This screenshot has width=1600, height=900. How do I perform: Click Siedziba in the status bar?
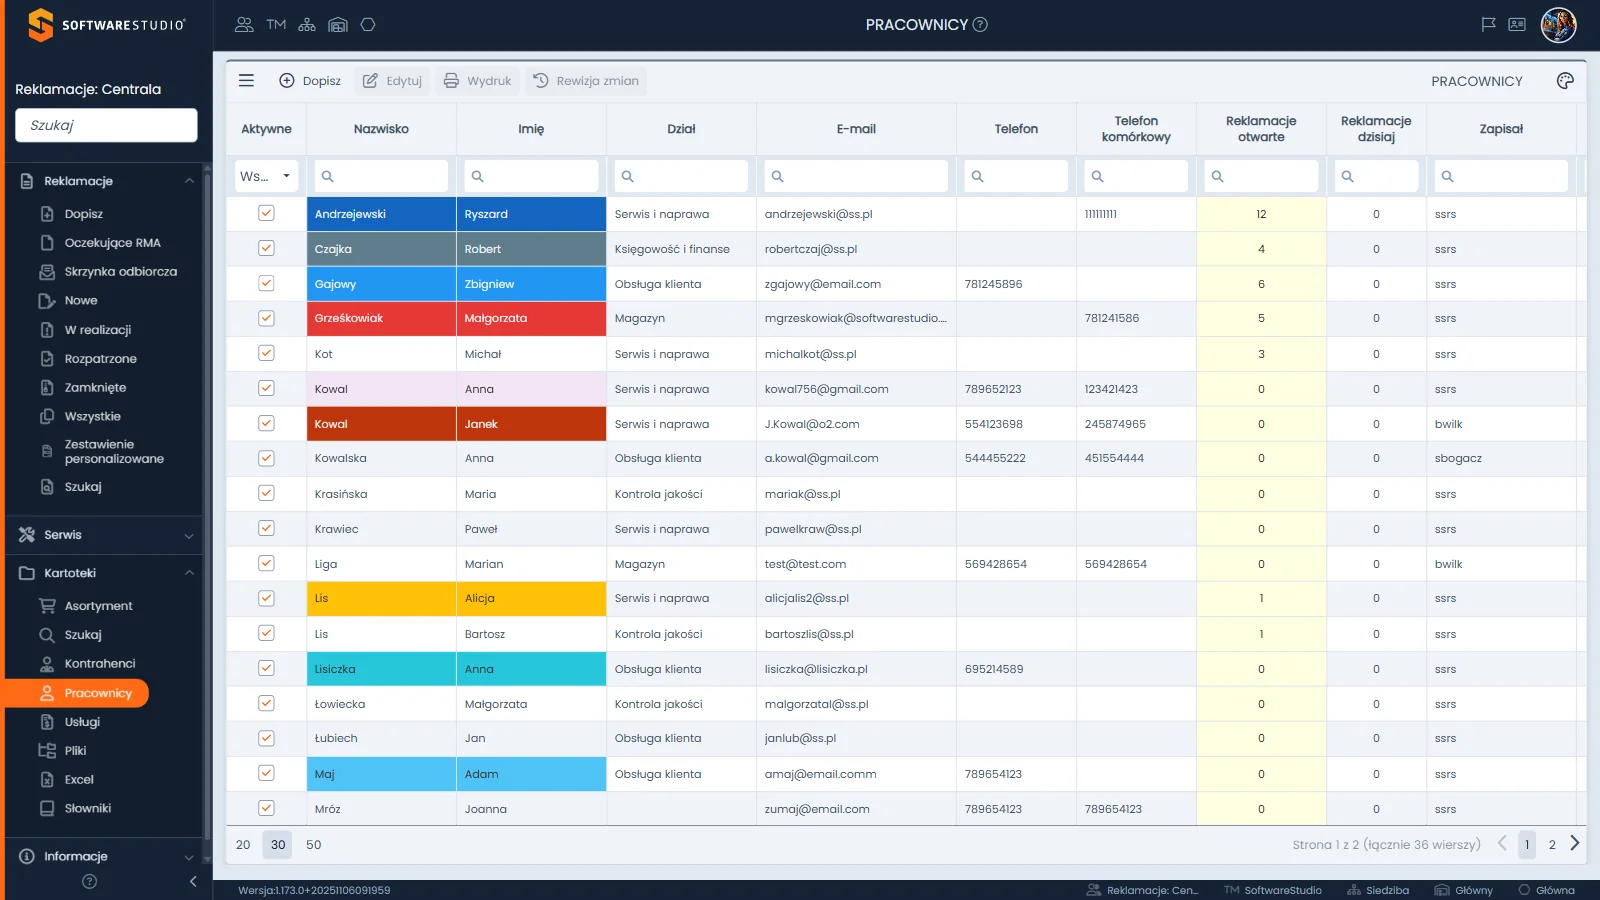click(x=1378, y=890)
